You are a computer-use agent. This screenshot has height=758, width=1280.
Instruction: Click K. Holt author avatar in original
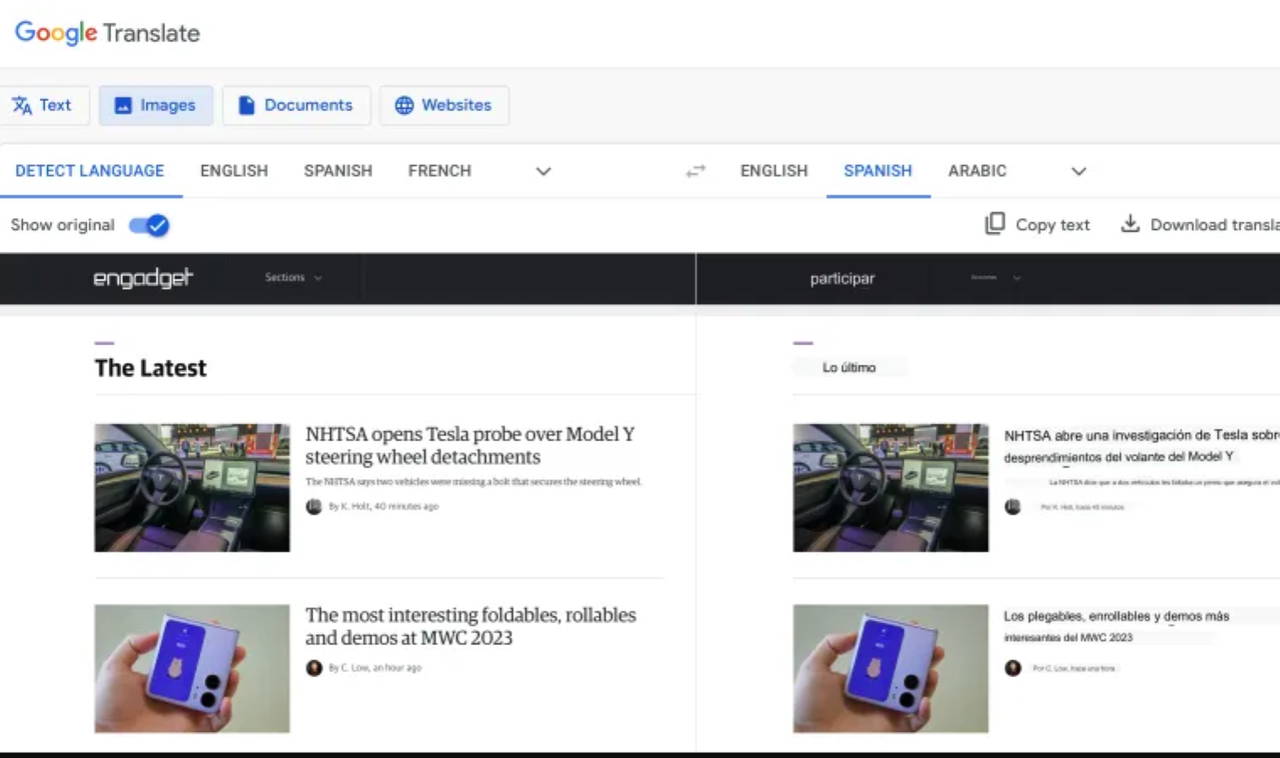[x=314, y=507]
